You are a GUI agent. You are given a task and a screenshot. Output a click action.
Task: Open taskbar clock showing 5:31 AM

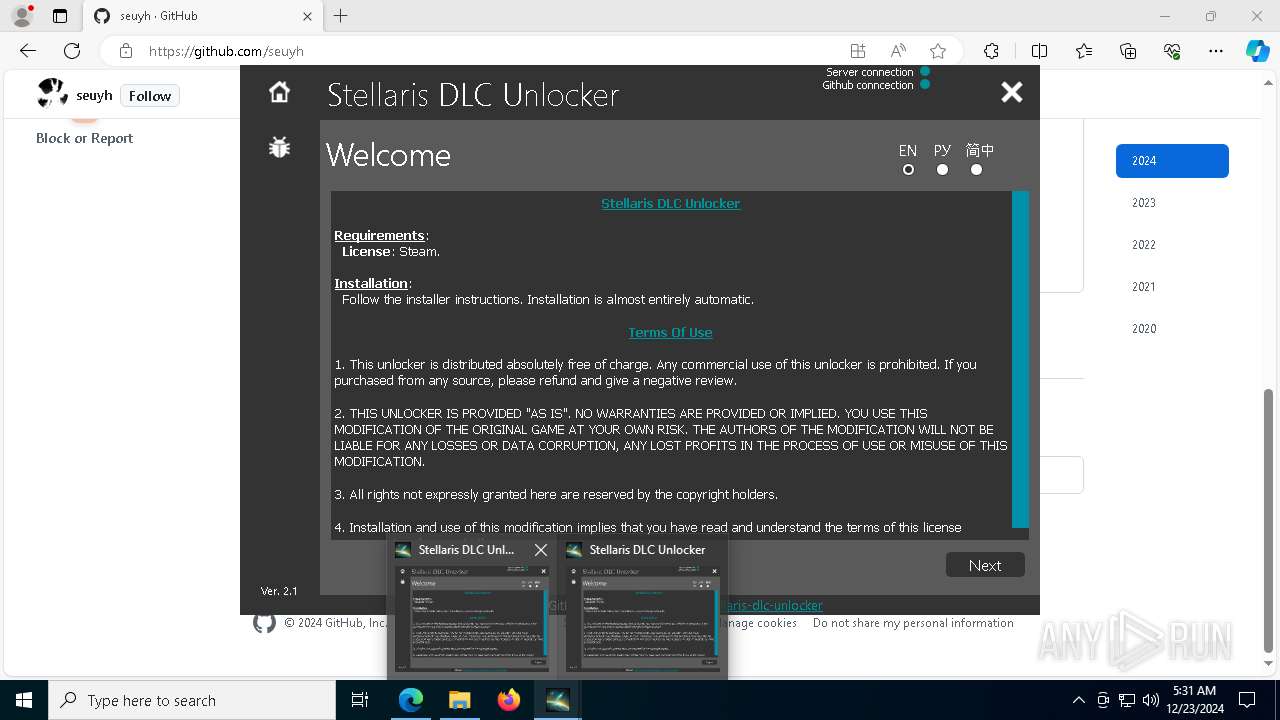(x=1194, y=700)
